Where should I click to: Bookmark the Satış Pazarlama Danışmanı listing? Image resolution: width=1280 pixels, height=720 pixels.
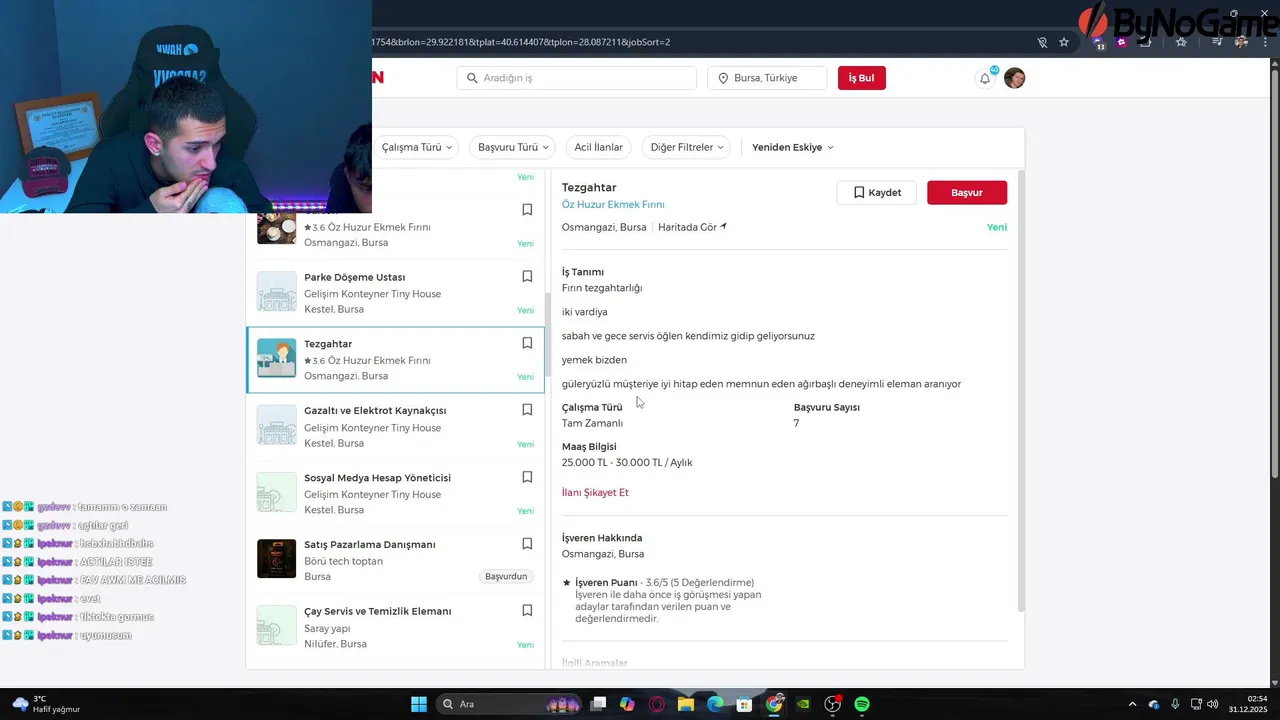click(527, 544)
